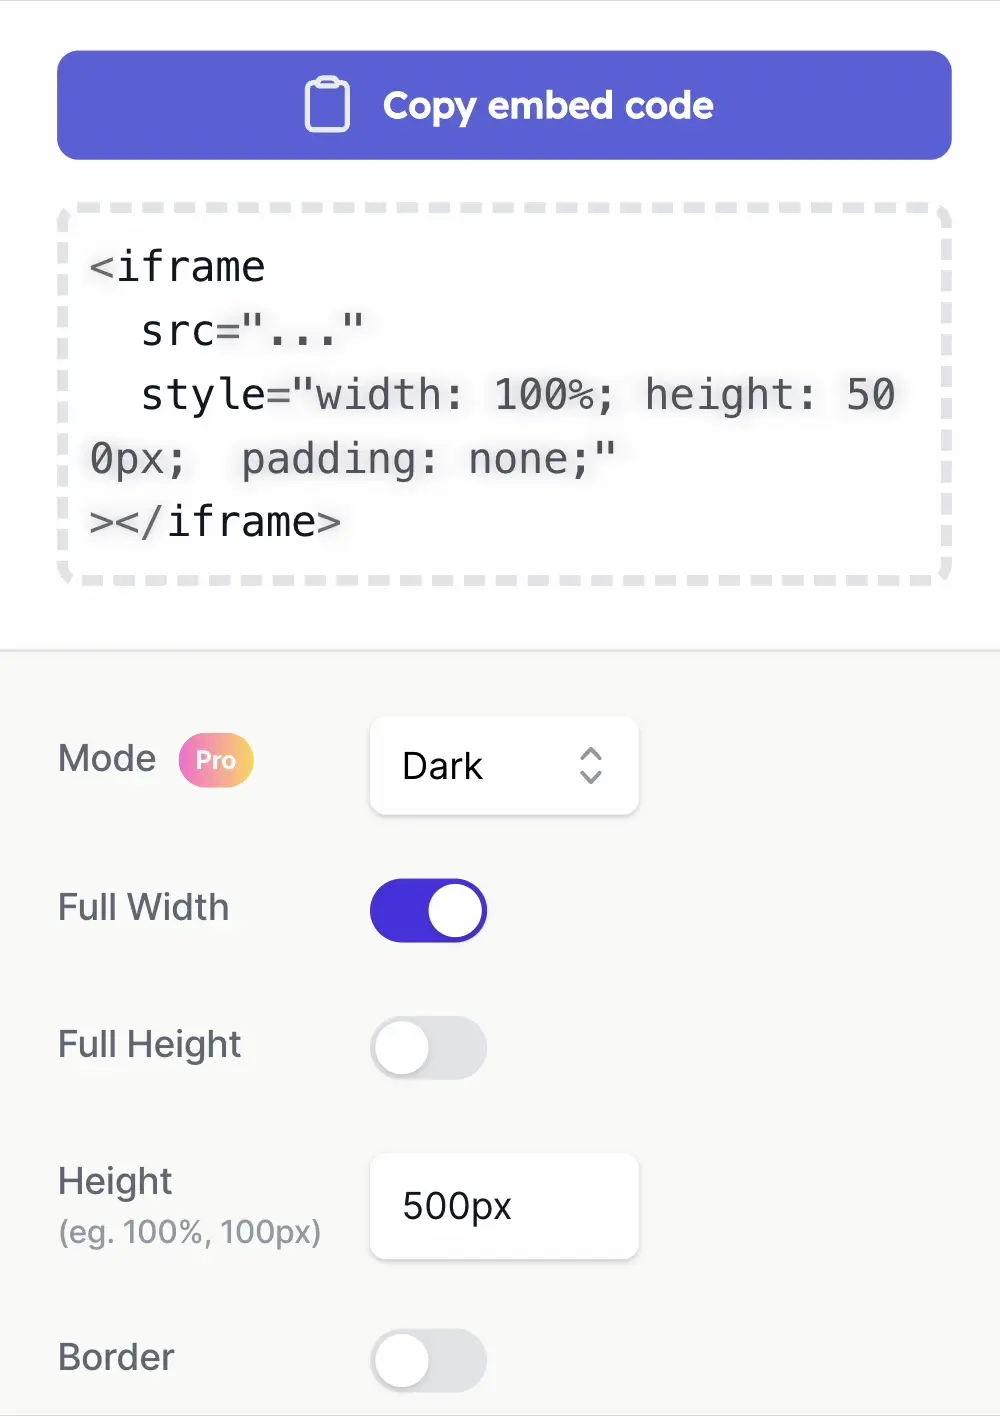Image resolution: width=1000 pixels, height=1416 pixels.
Task: Turn on the Border switch
Action: [x=428, y=1360]
